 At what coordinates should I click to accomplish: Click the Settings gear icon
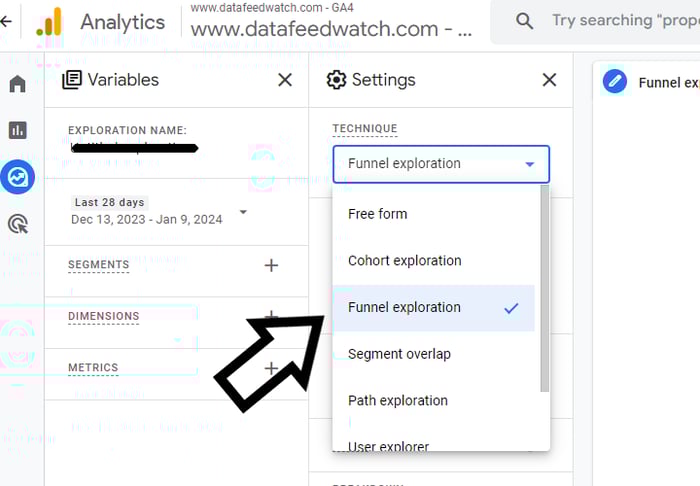[336, 80]
